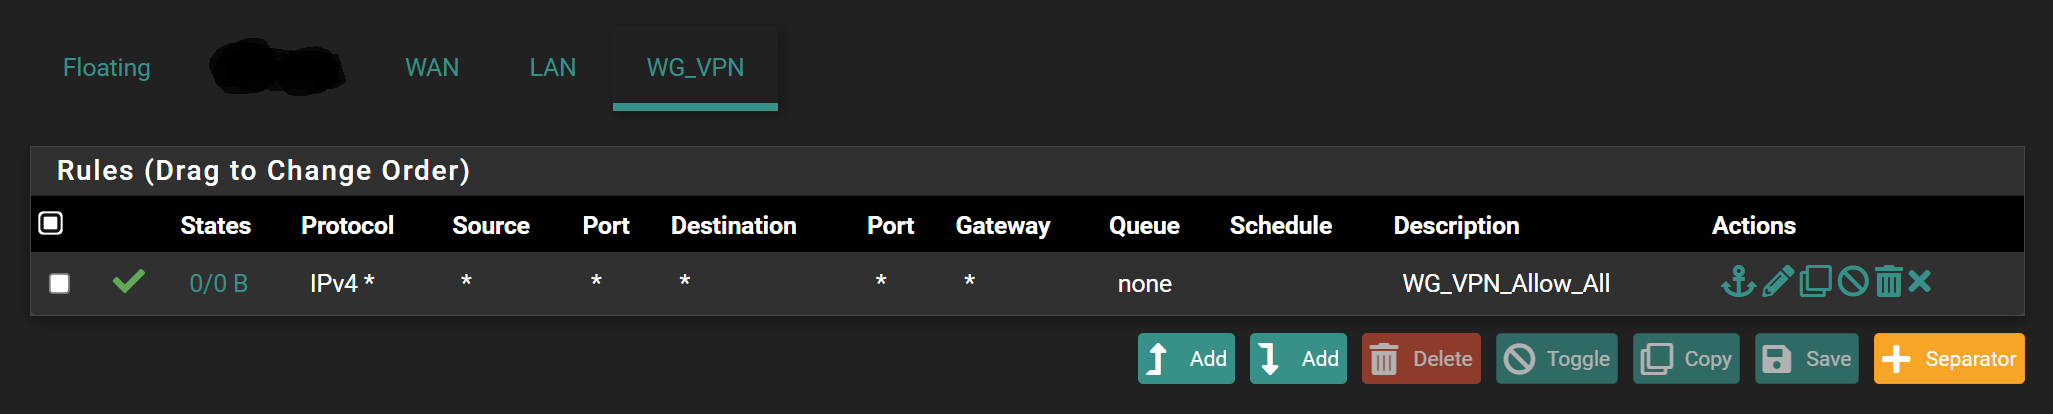
Task: Click the anchor icon for WG_VPN_Allow_All rule
Action: point(1738,282)
